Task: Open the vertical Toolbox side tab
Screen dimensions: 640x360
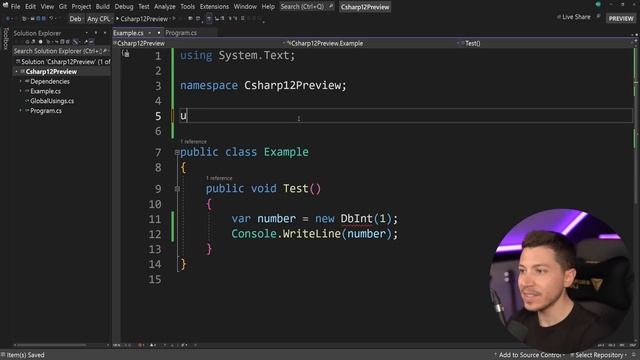Action: (5, 39)
